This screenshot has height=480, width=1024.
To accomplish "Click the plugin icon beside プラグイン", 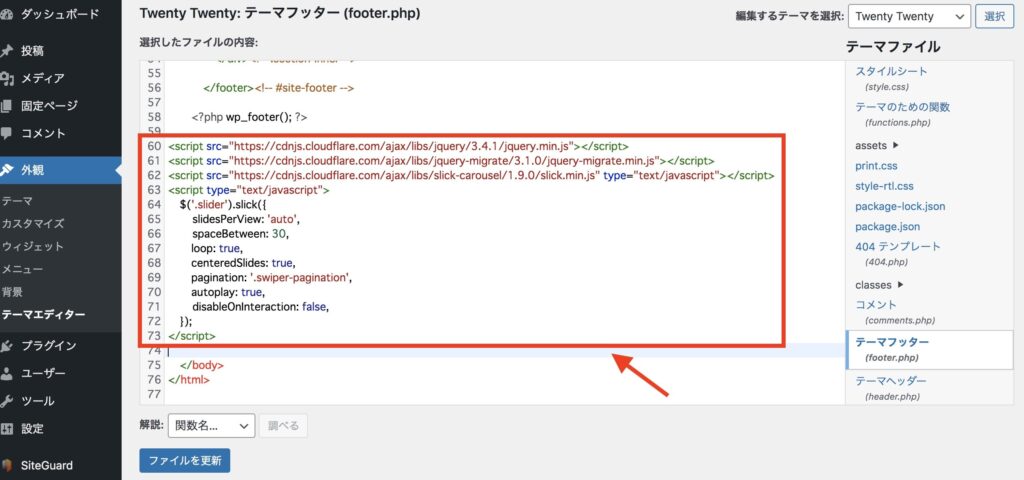I will (7, 346).
